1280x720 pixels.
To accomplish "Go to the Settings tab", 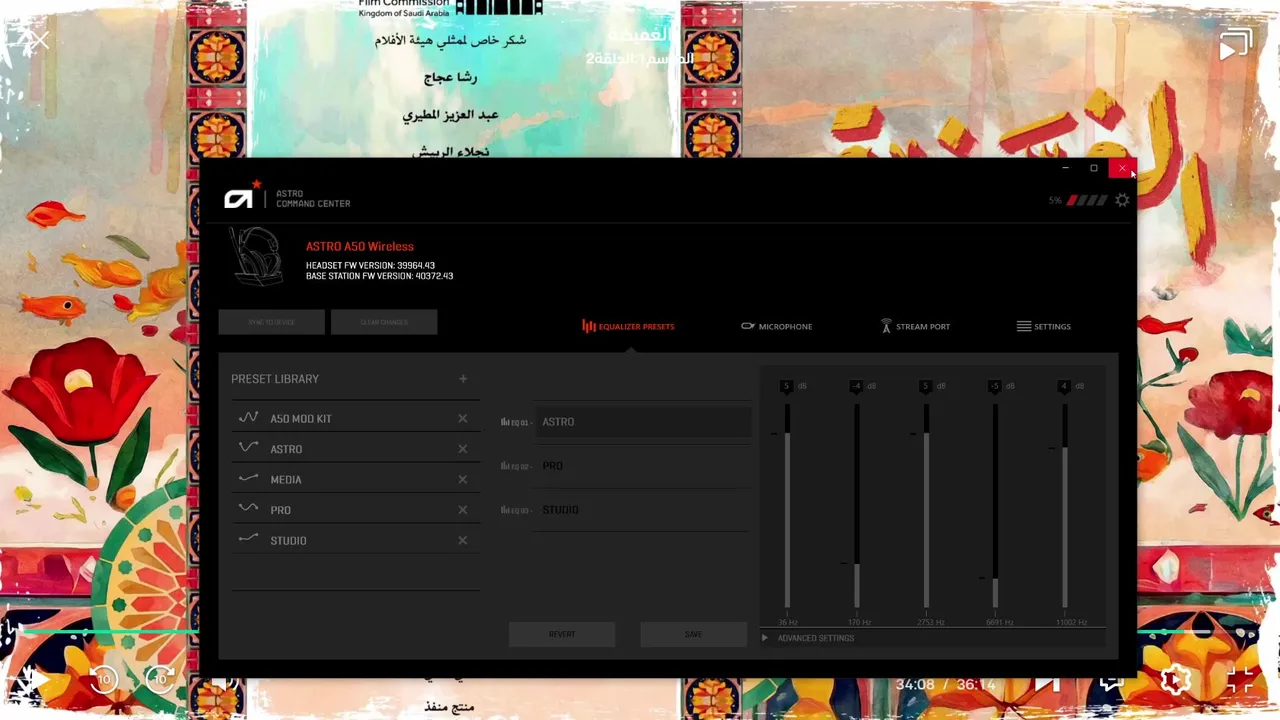I will coord(1043,326).
